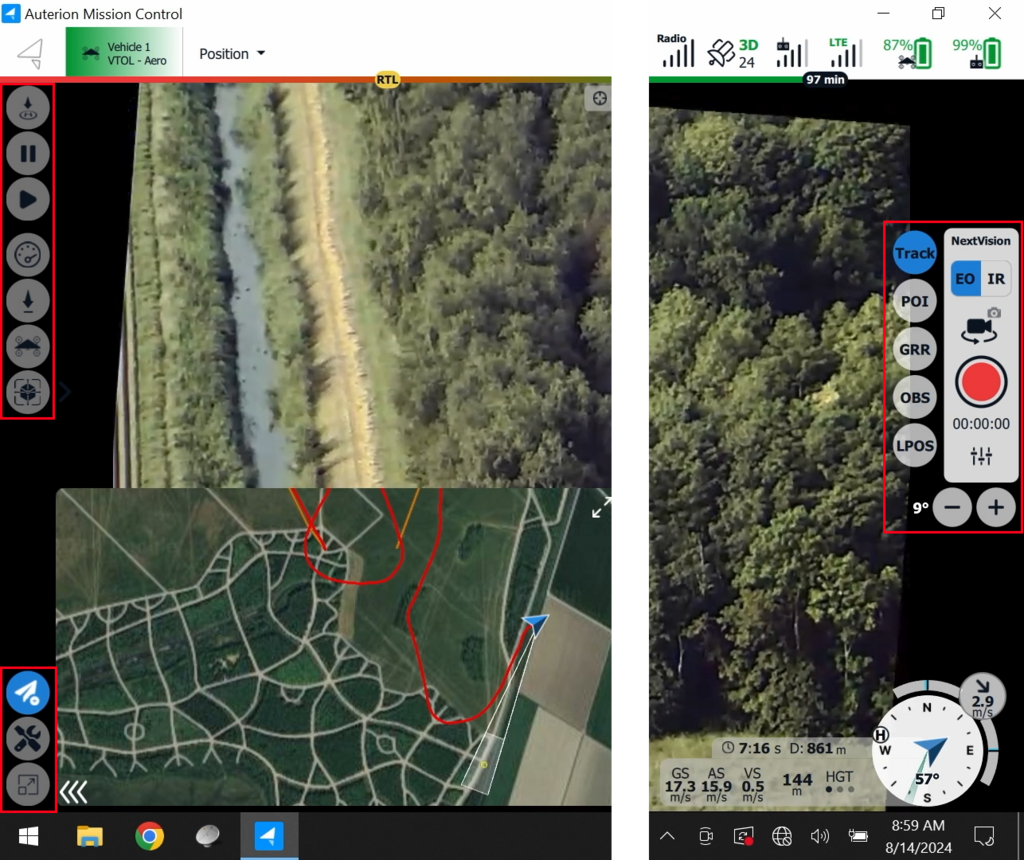
Task: Select the Vehicle 1 VTOL - Aero tab
Action: point(125,53)
